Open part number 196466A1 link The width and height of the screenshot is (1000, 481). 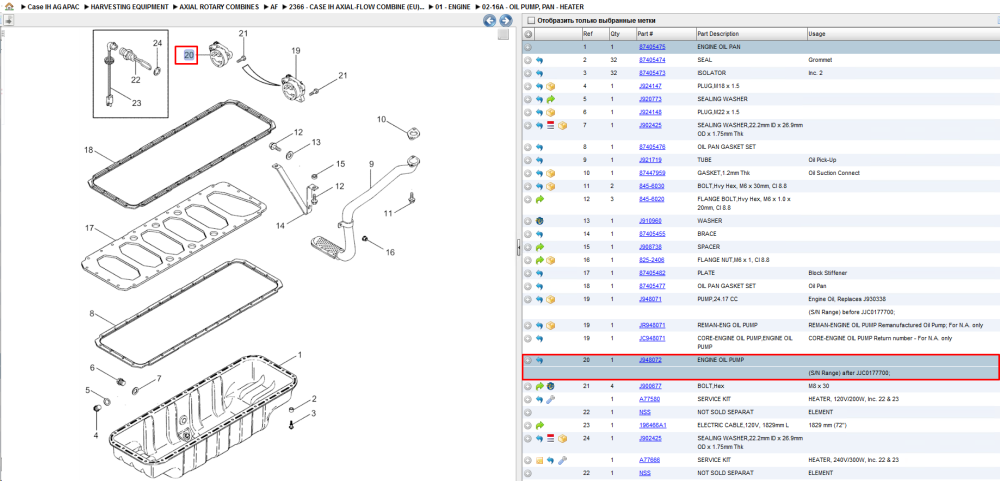coord(652,426)
